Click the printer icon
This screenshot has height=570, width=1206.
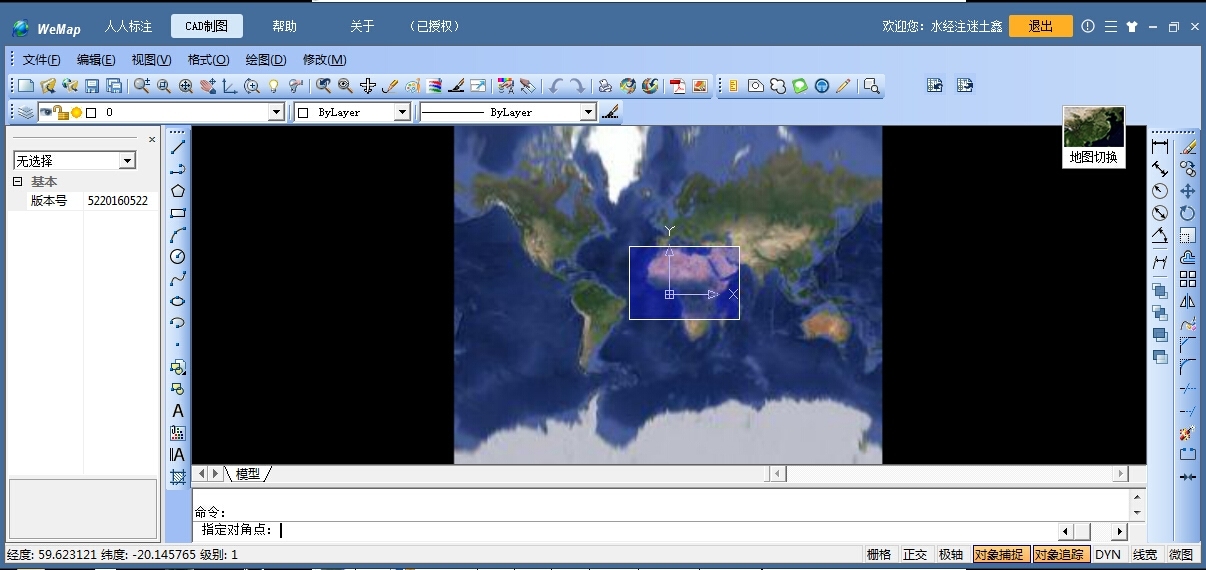click(x=605, y=86)
